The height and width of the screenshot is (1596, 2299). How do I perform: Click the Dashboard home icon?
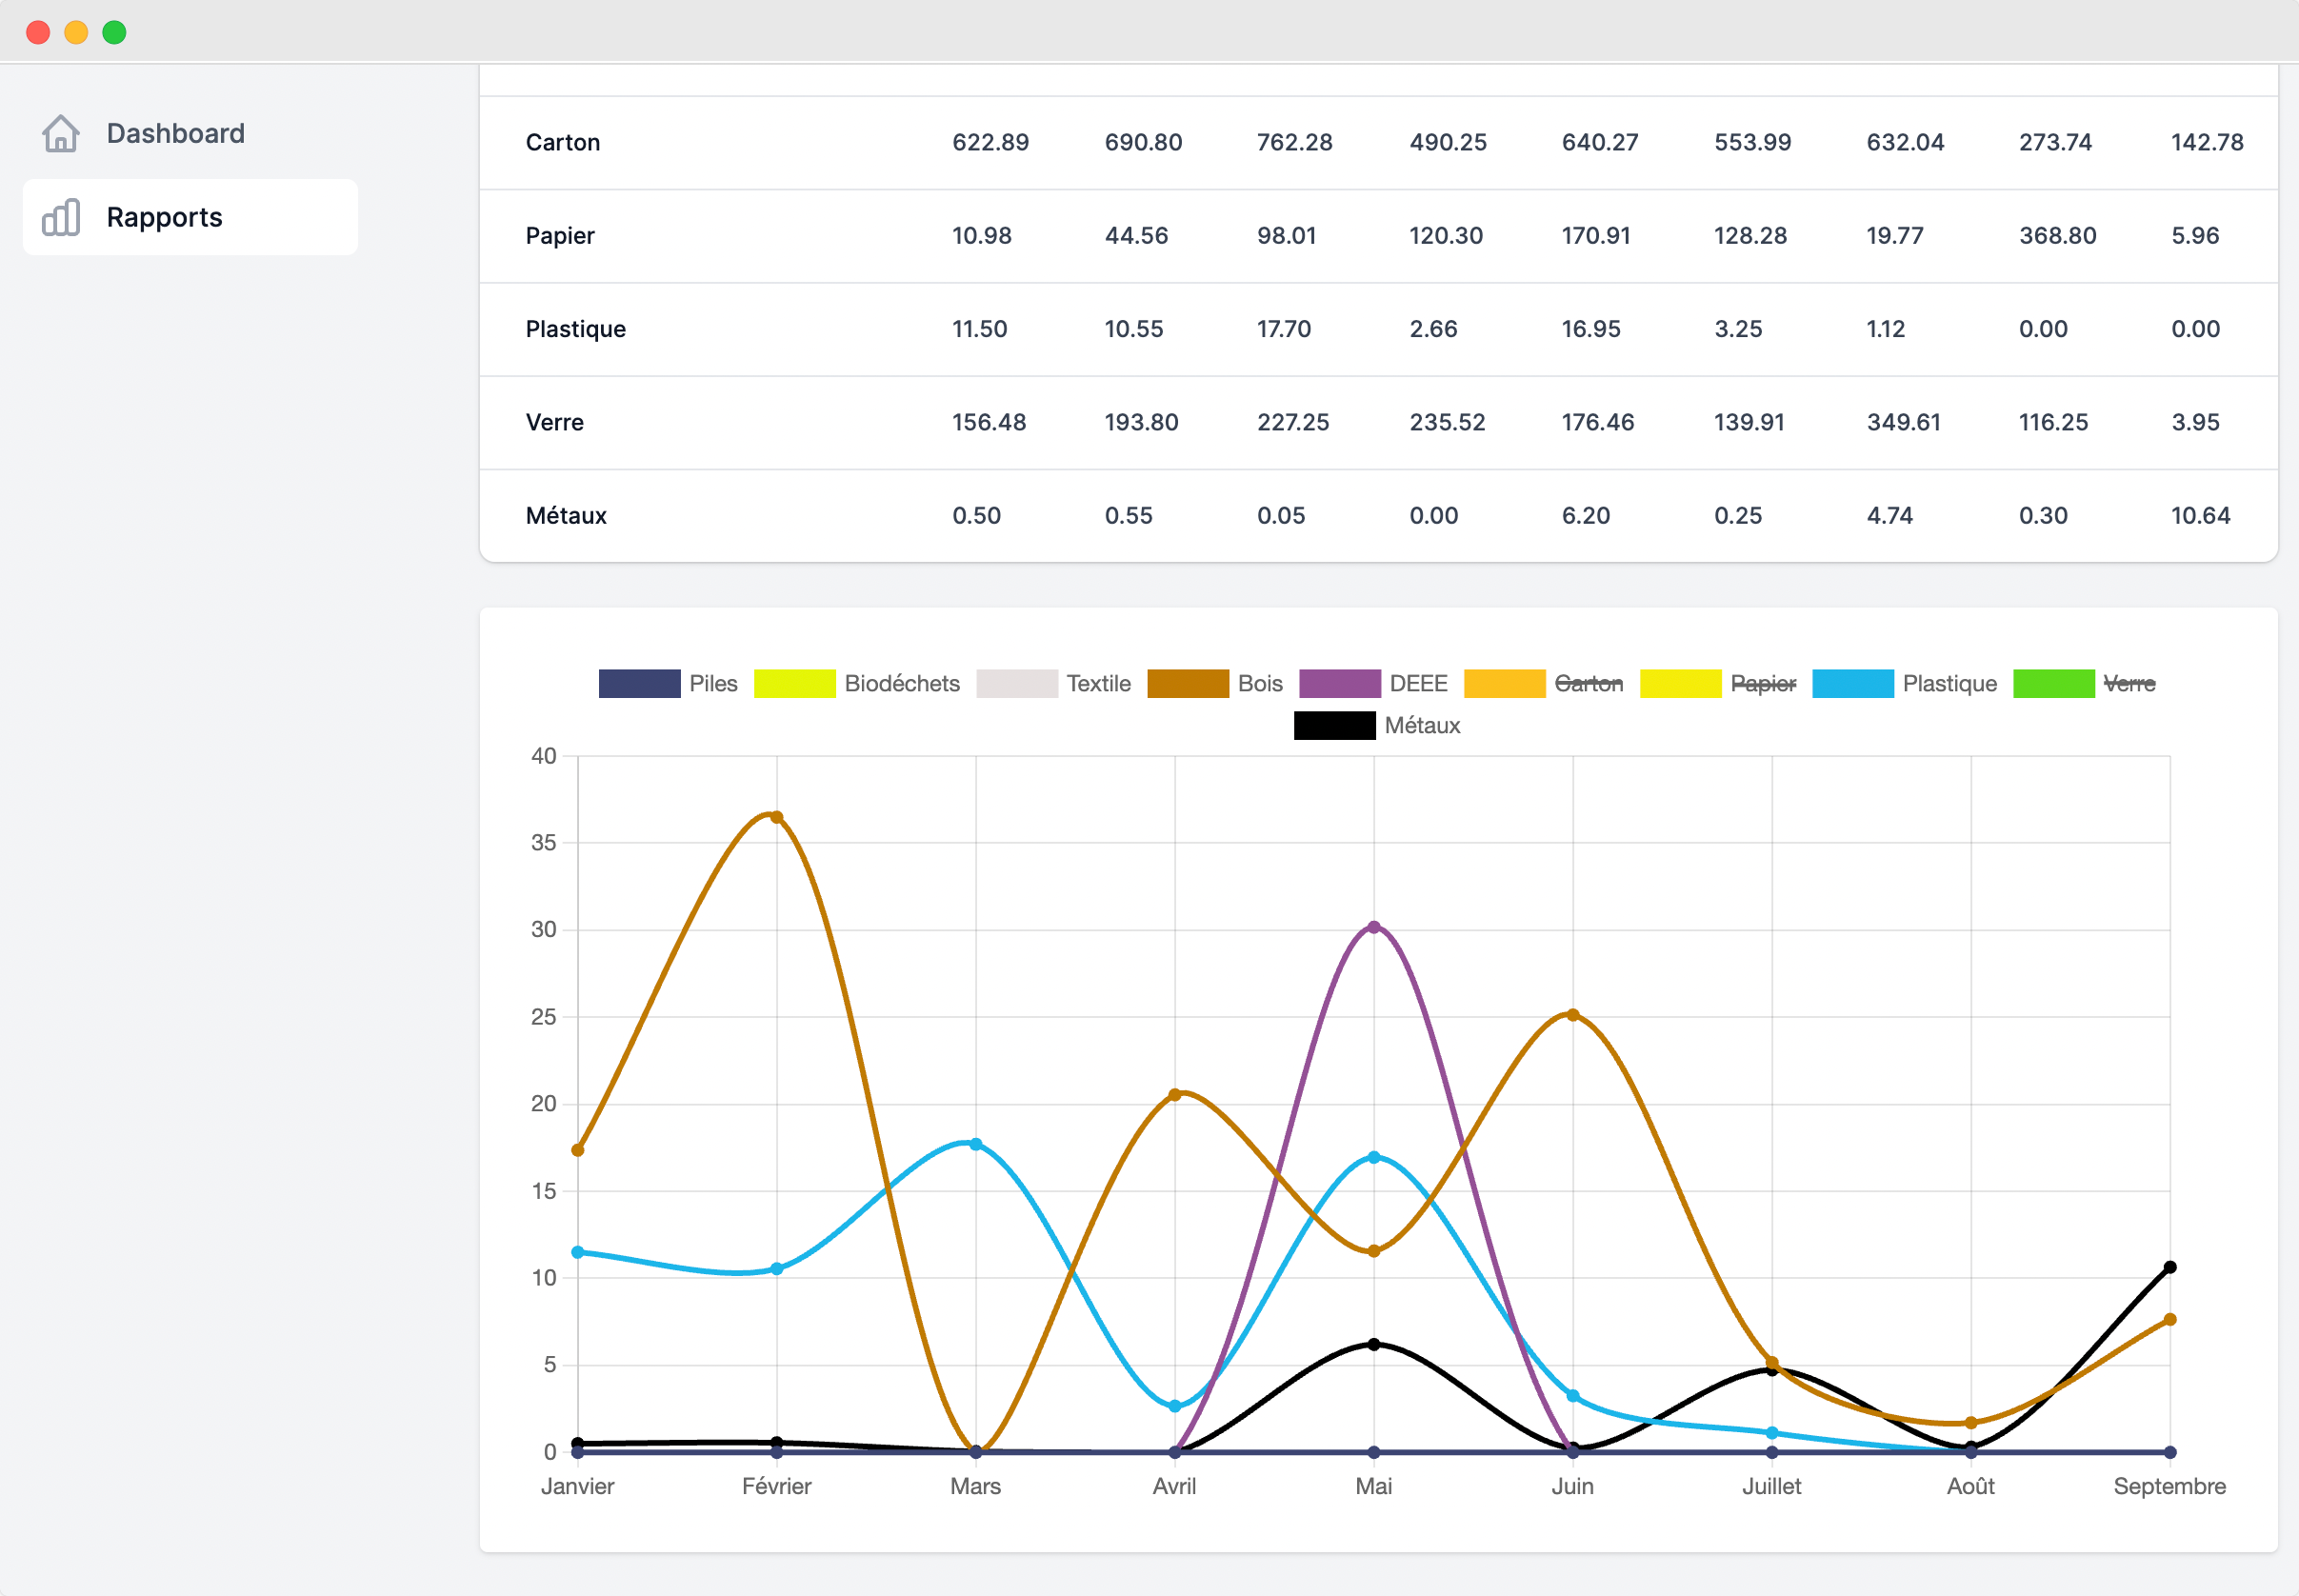coord(61,133)
